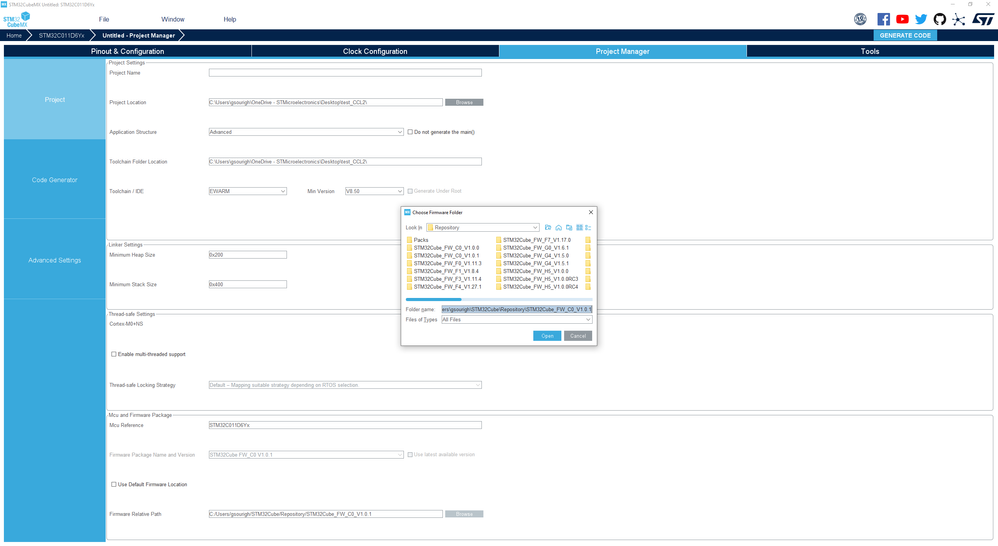Image resolution: width=998 pixels, height=546 pixels.
Task: Open Files of Types dropdown
Action: point(517,319)
